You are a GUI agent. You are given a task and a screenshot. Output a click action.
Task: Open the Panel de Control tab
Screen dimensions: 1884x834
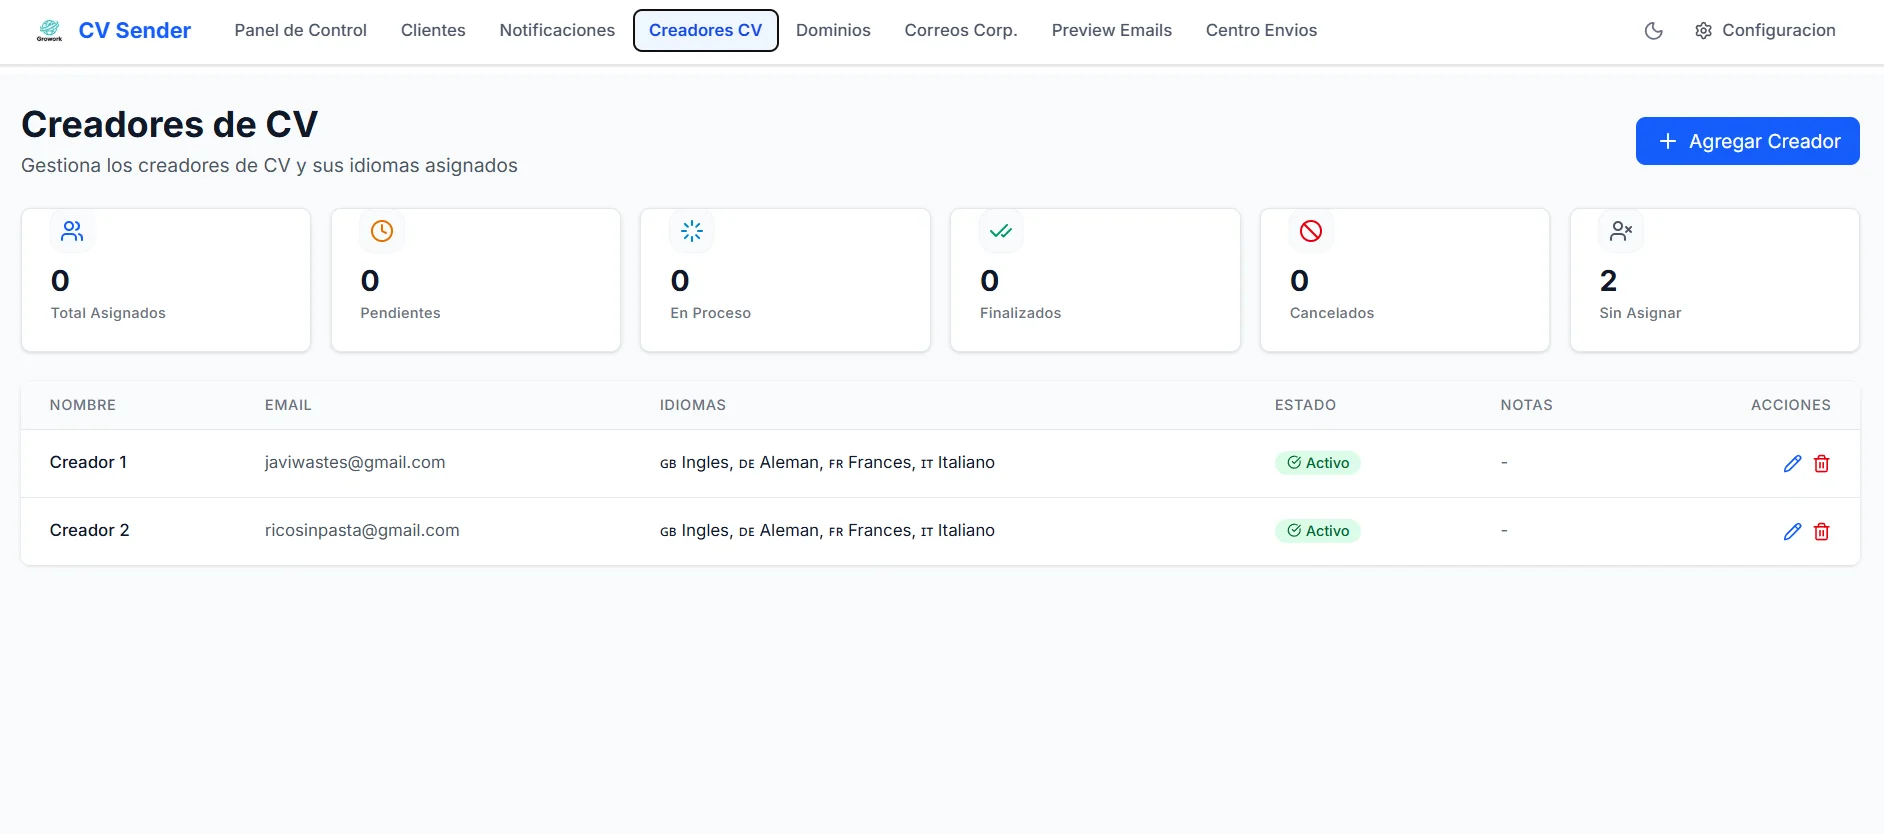301,30
